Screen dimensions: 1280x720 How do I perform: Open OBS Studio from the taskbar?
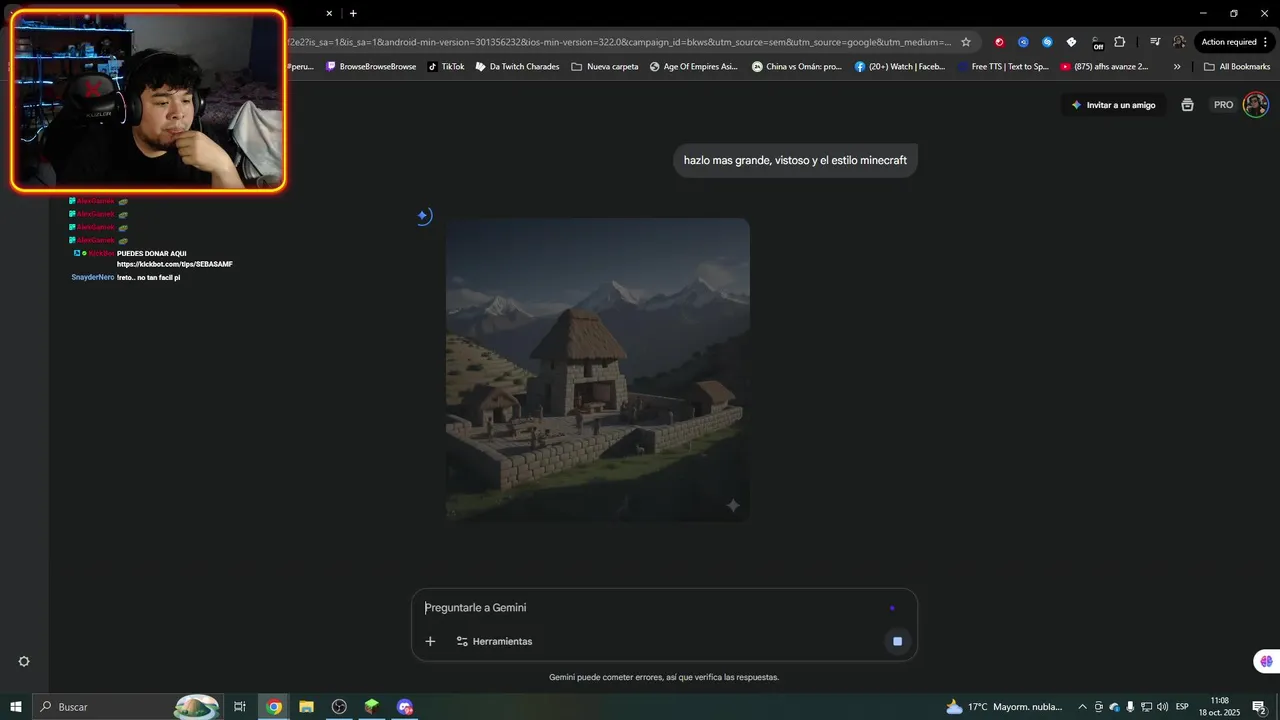(339, 707)
